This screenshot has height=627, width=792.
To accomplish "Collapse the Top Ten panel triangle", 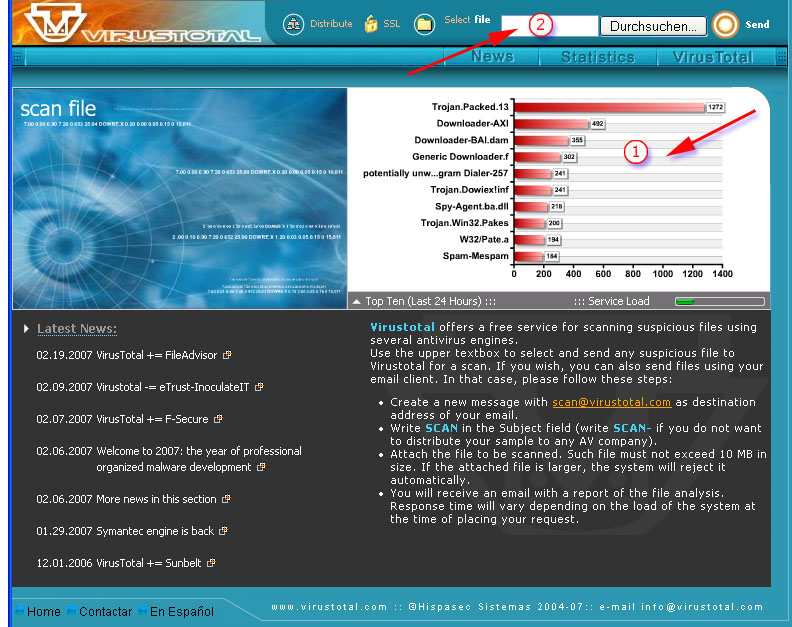I will (x=357, y=302).
